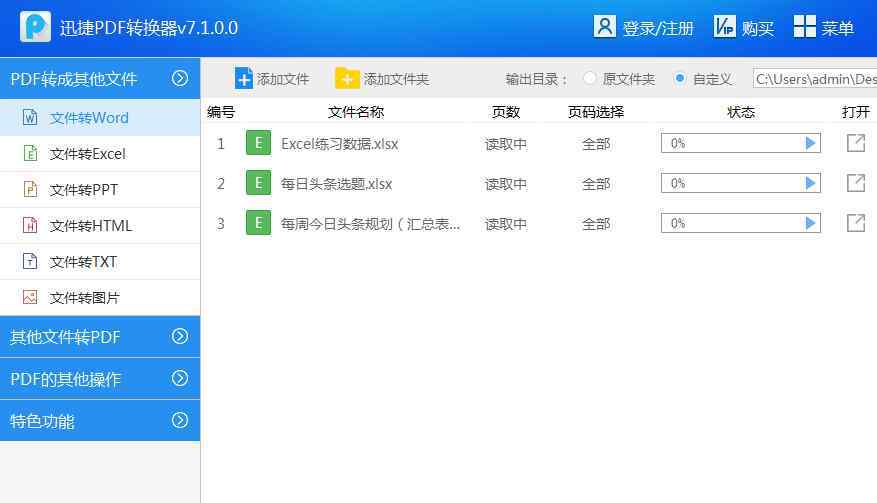The width and height of the screenshot is (877, 503).
Task: Select the file name 每日头条选题.xlsx
Action: 336,184
